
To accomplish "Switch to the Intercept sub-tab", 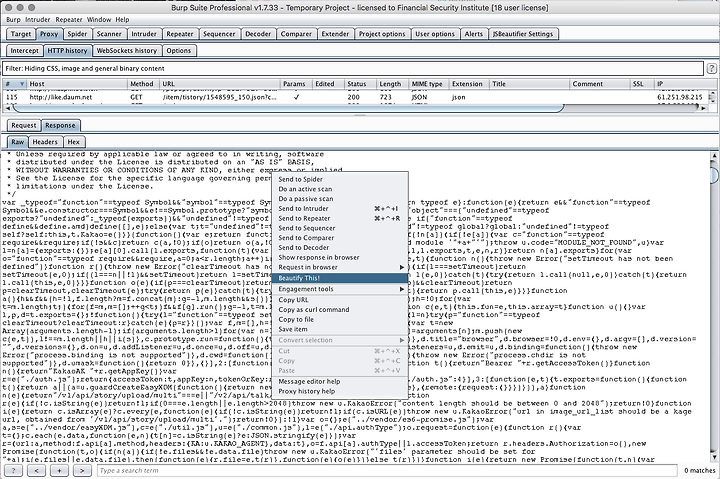I will point(24,51).
